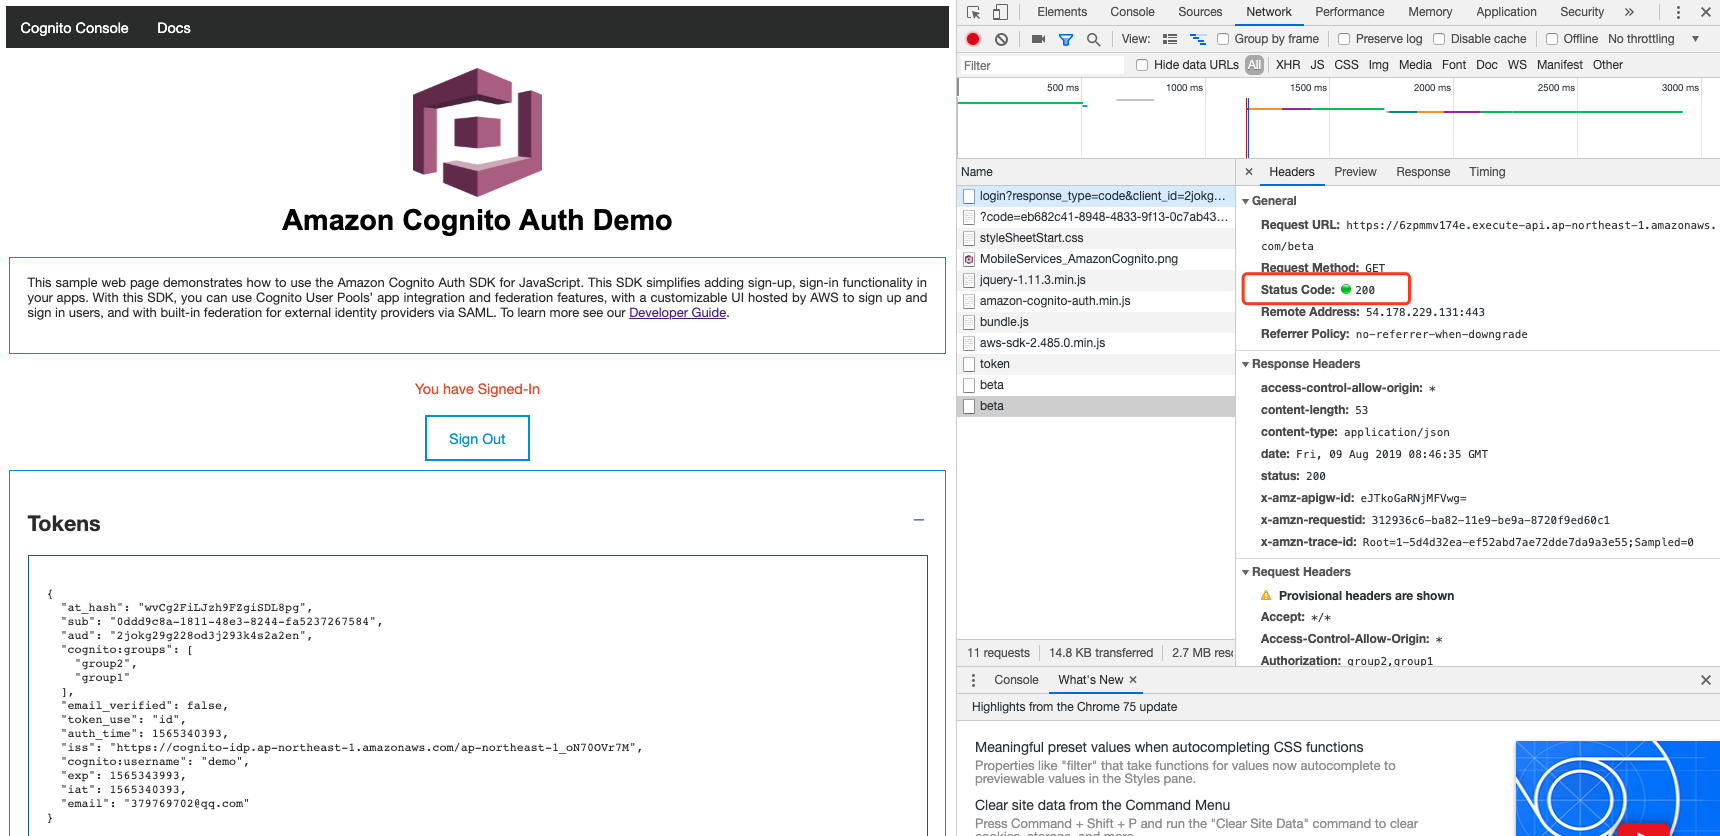Go to Cognito Console link
The image size is (1720, 836).
74,28
